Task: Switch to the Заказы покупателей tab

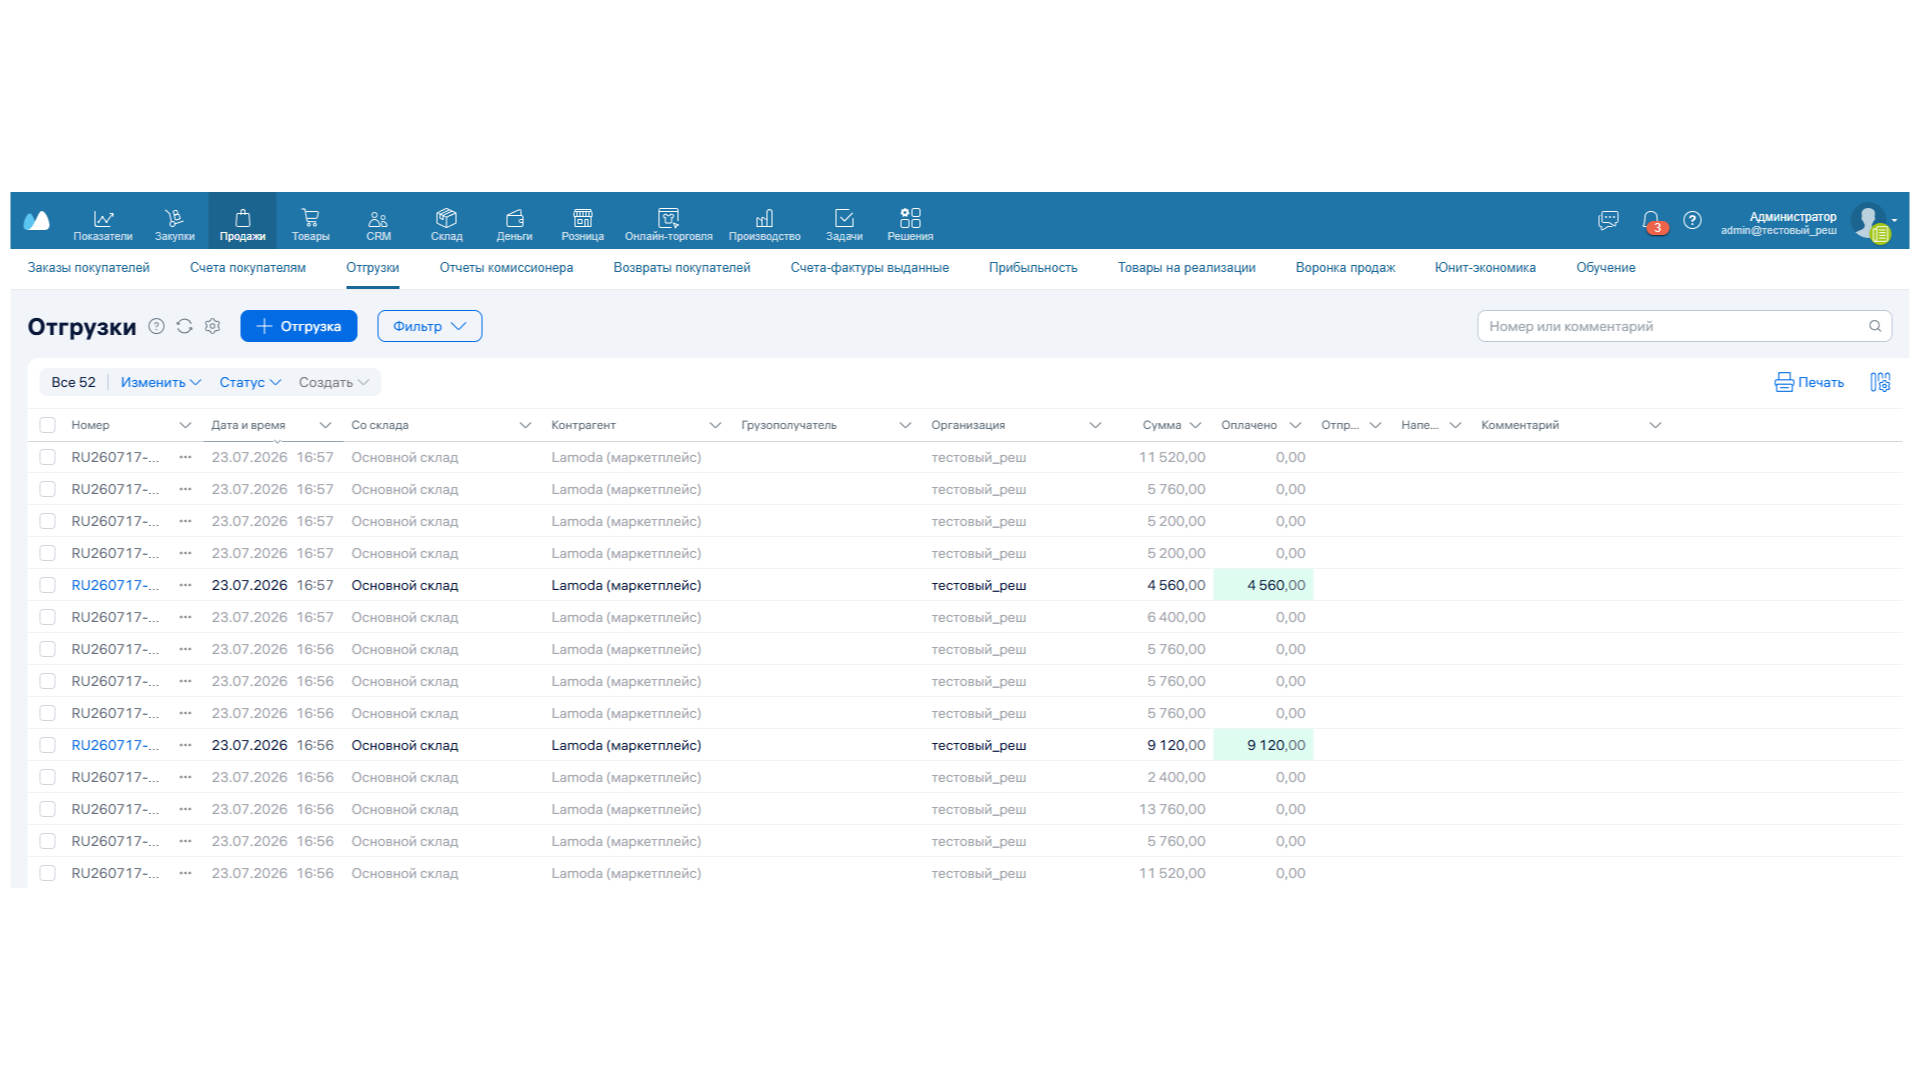Action: coord(89,267)
